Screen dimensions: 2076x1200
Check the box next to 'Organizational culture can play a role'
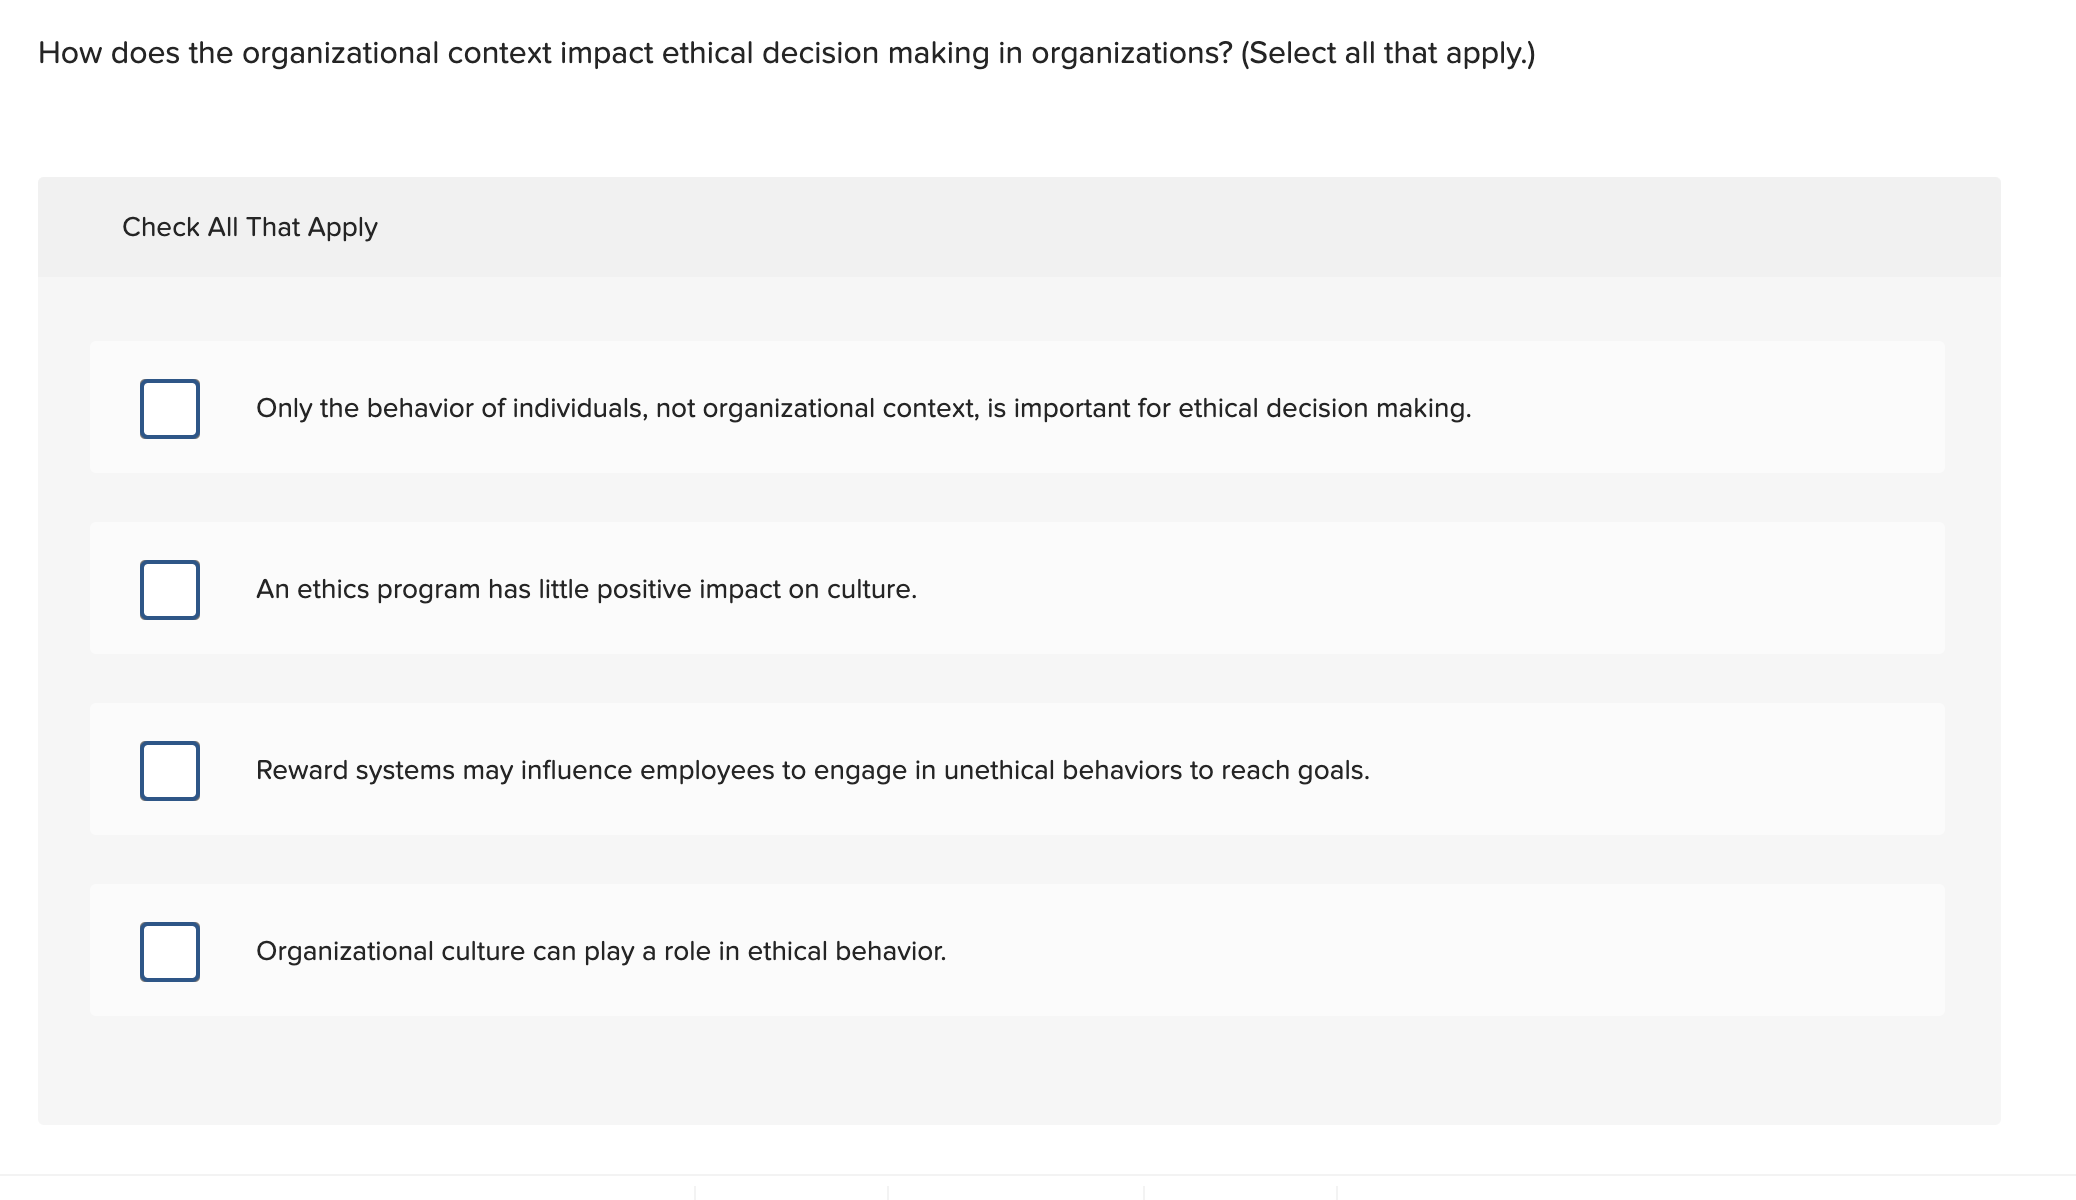(x=170, y=952)
